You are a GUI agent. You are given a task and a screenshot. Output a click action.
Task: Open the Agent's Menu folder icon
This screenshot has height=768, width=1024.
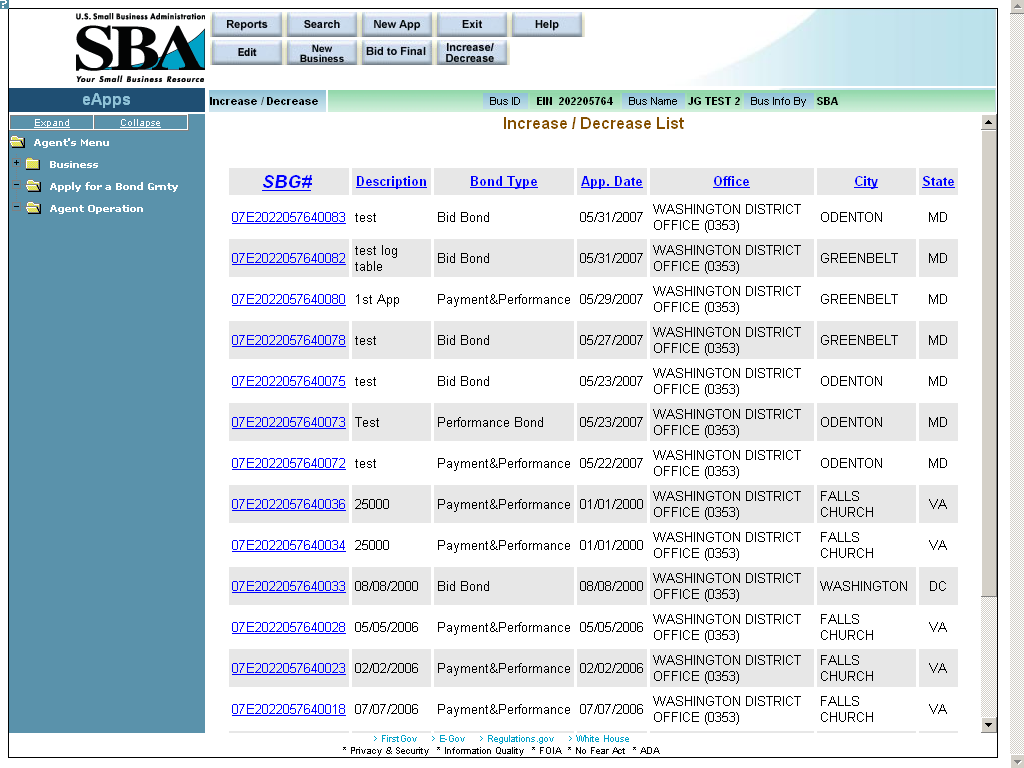pos(18,142)
